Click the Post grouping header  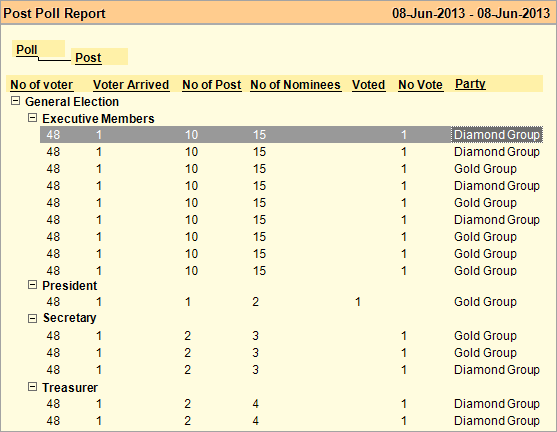pyautogui.click(x=99, y=57)
